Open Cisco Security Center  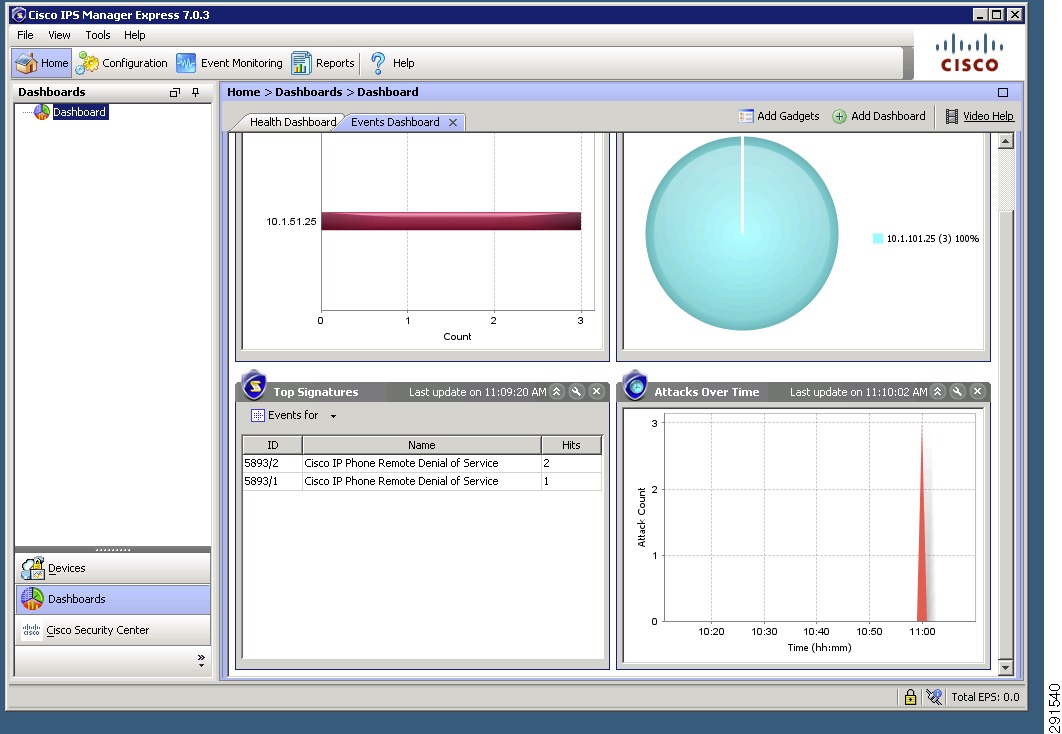tap(112, 630)
